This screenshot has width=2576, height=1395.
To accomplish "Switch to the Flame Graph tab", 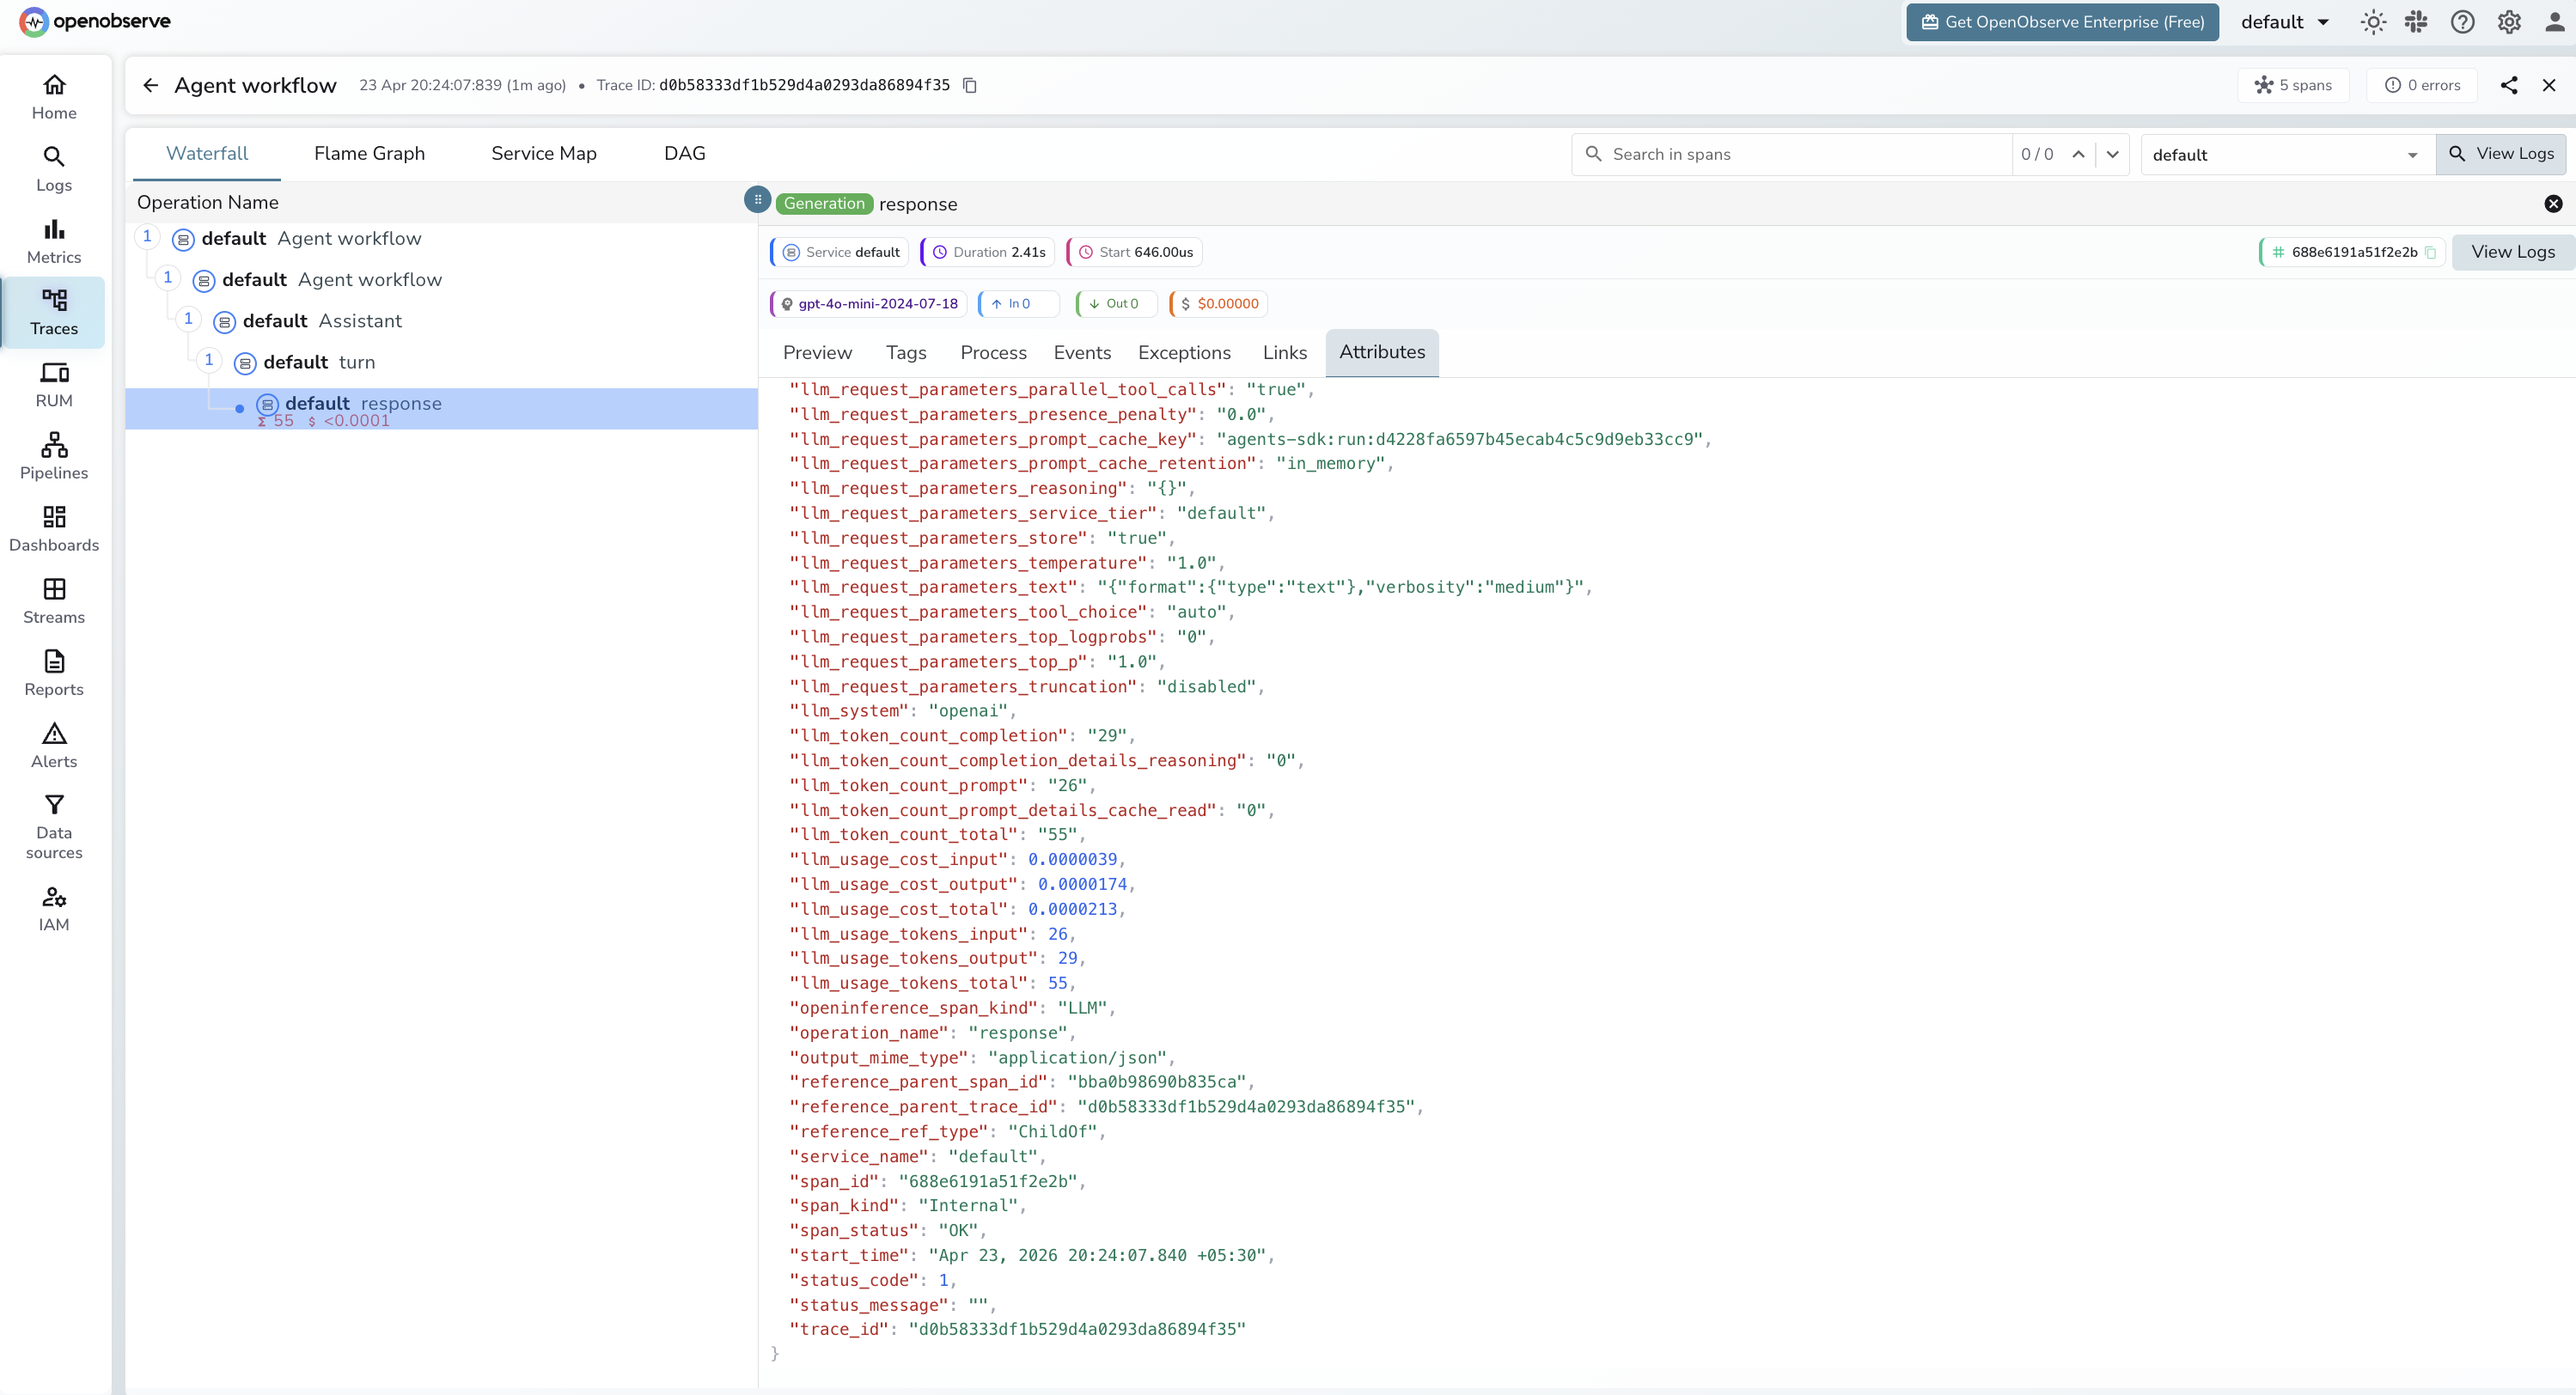I will point(369,153).
